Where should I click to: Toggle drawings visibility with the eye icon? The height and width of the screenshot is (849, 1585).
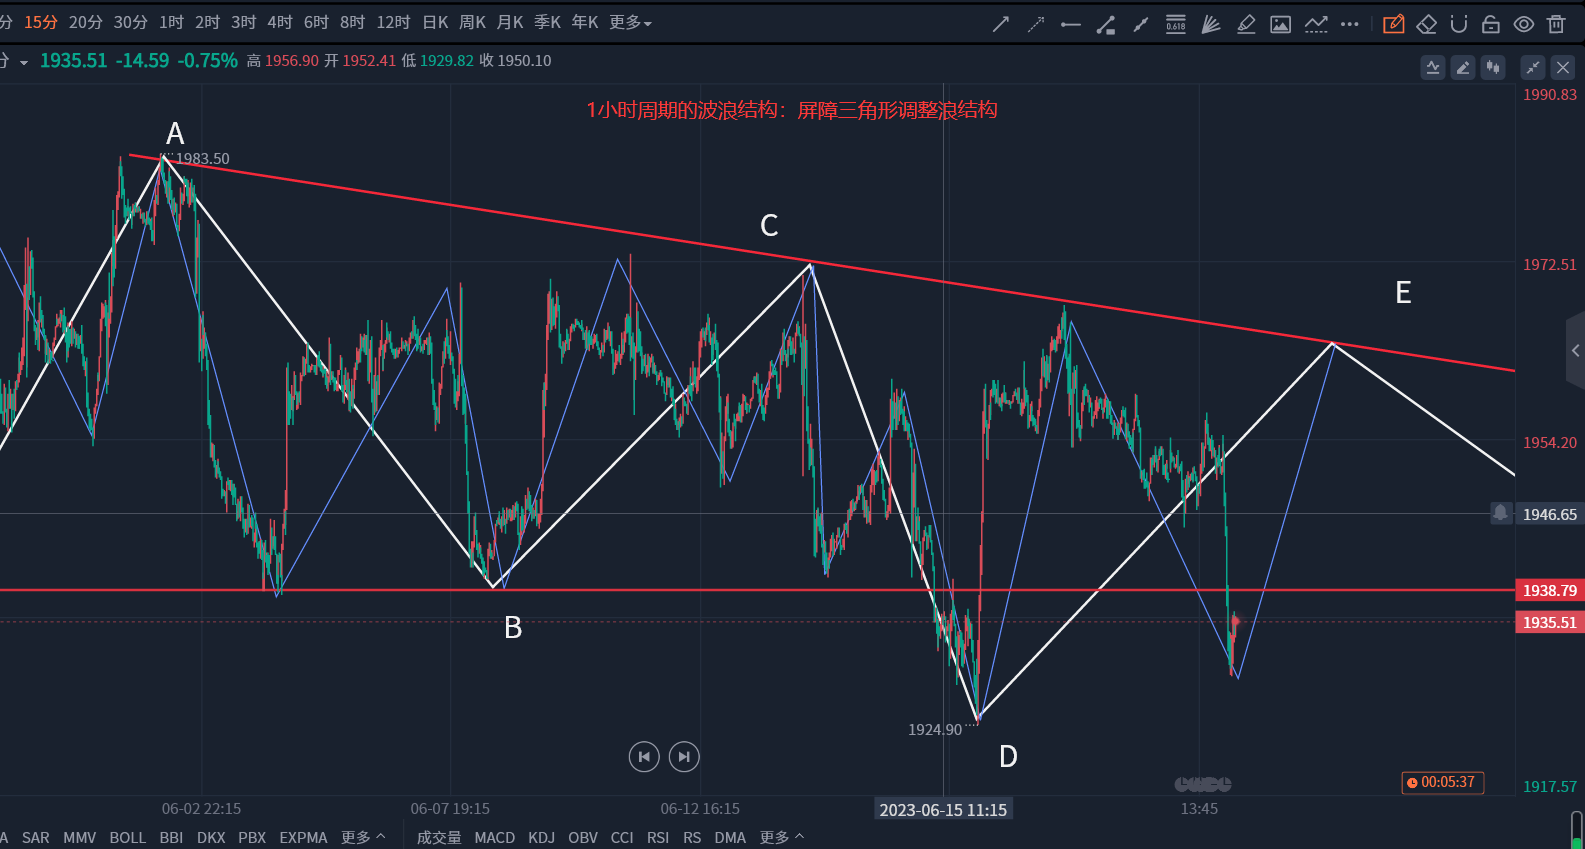1524,24
